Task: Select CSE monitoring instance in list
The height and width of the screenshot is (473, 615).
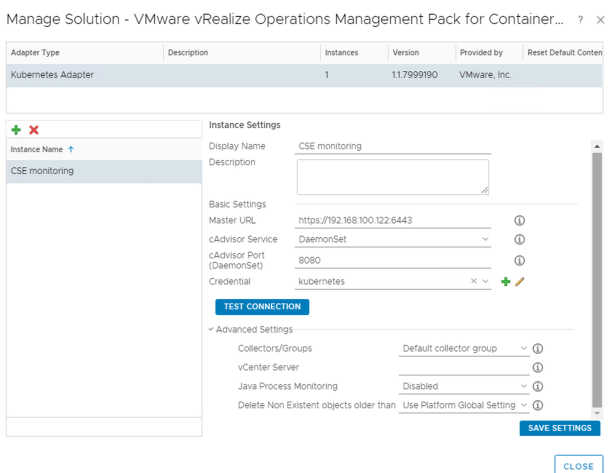Action: pyautogui.click(x=104, y=171)
